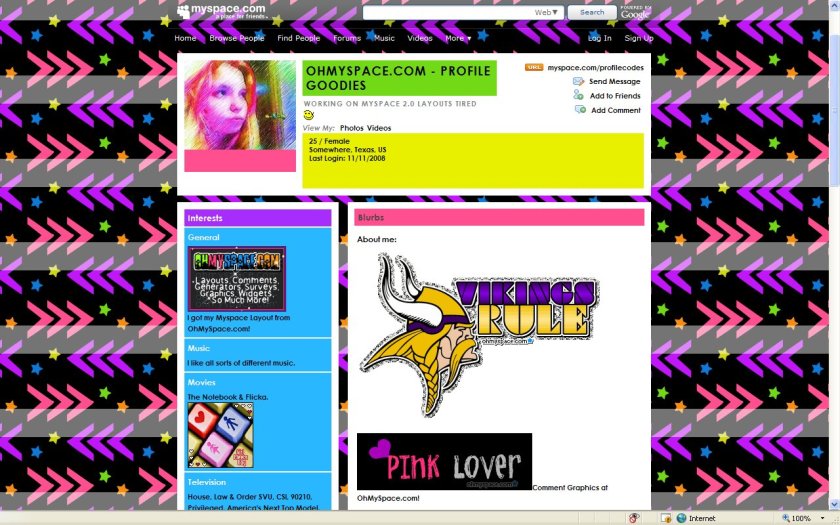
Task: Click the Send Message link
Action: coord(614,81)
